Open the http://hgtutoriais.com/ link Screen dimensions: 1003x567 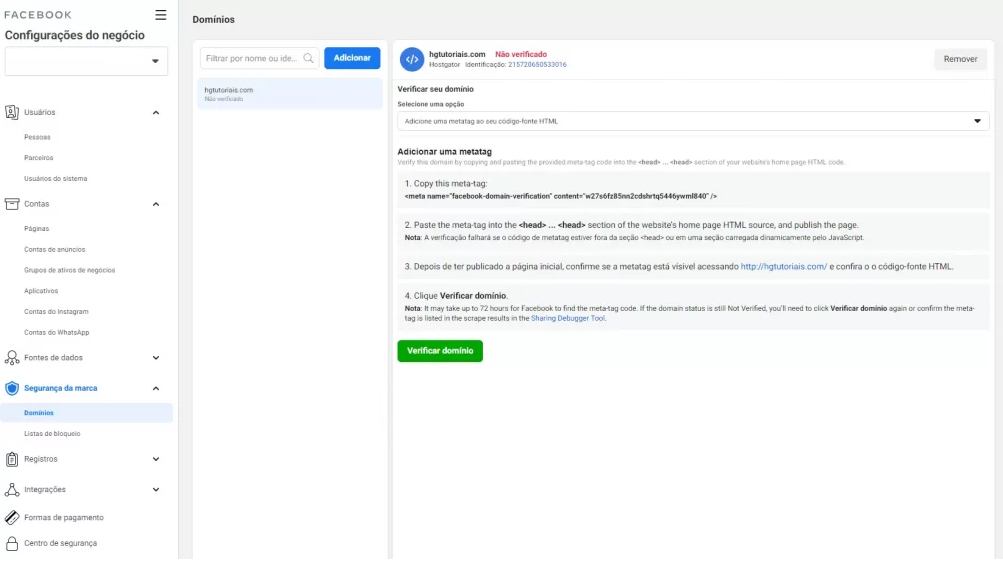point(784,267)
